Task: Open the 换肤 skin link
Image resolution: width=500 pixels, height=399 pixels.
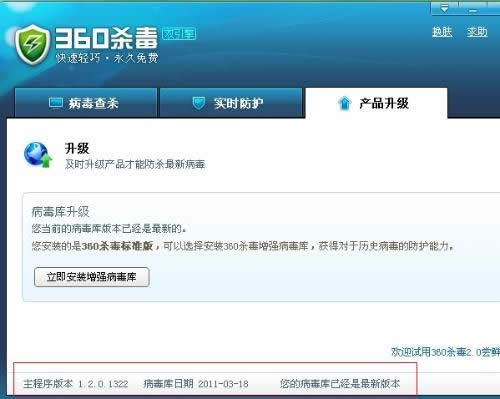Action: (442, 32)
